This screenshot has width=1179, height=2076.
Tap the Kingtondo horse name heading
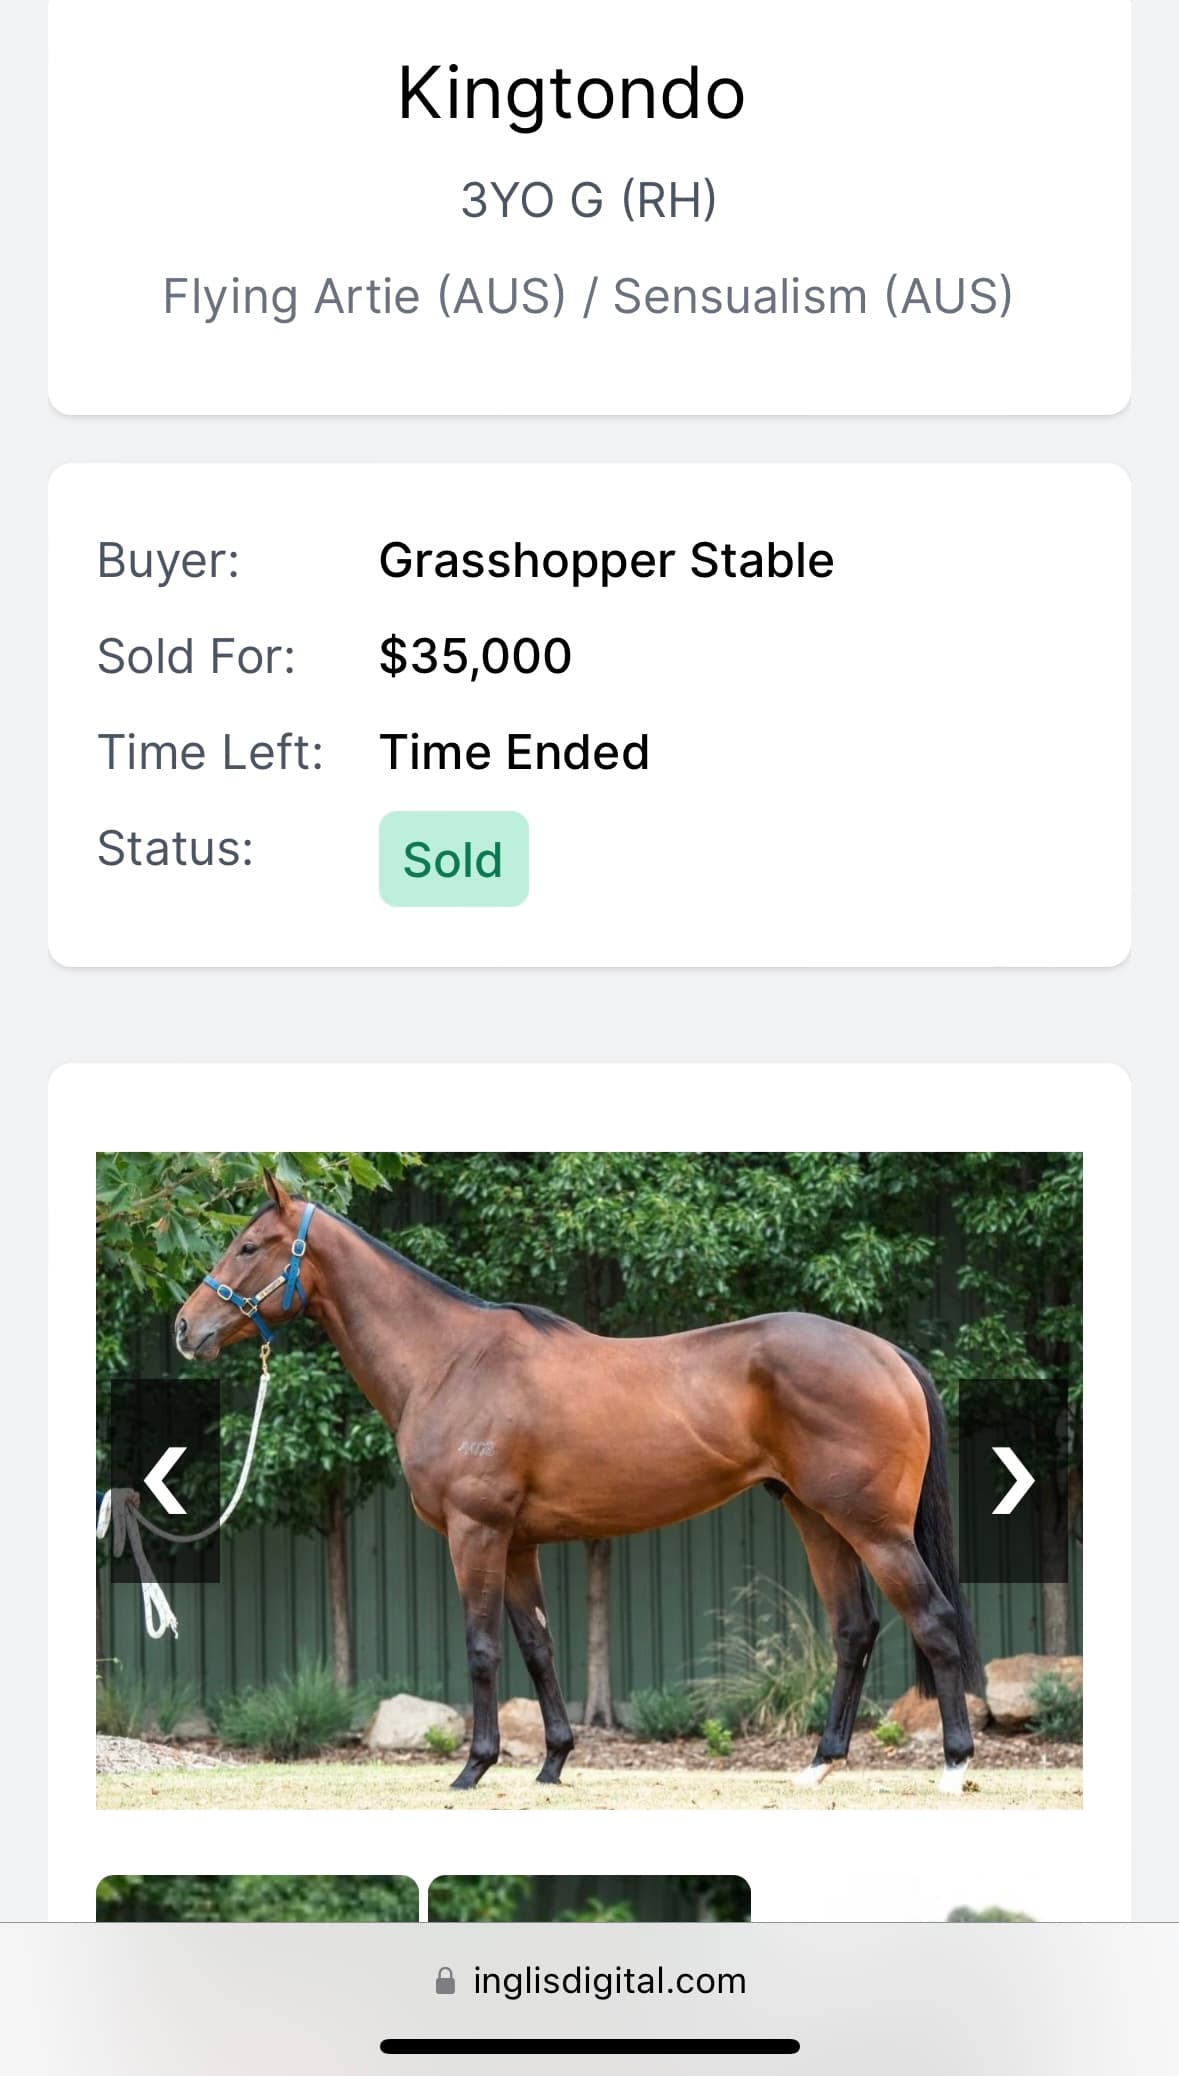click(571, 93)
